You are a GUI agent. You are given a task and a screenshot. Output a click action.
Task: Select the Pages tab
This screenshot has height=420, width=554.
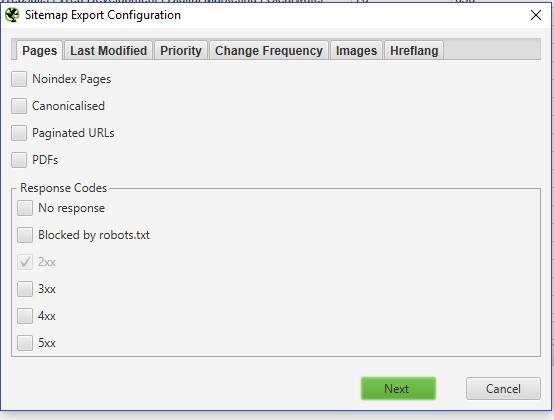pos(40,51)
